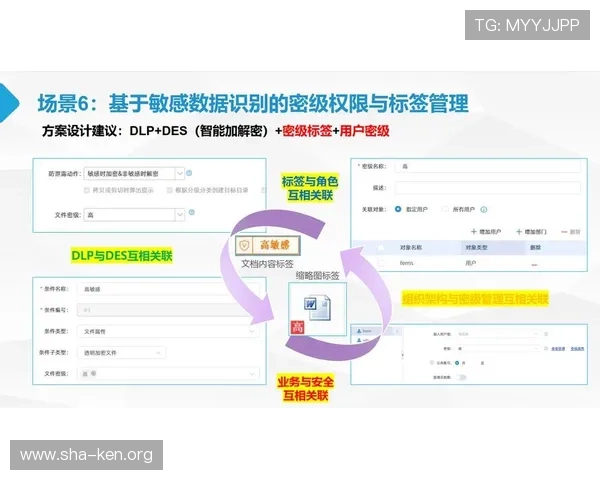
Task: Click the greyed 删除 button above table
Action: (x=571, y=232)
